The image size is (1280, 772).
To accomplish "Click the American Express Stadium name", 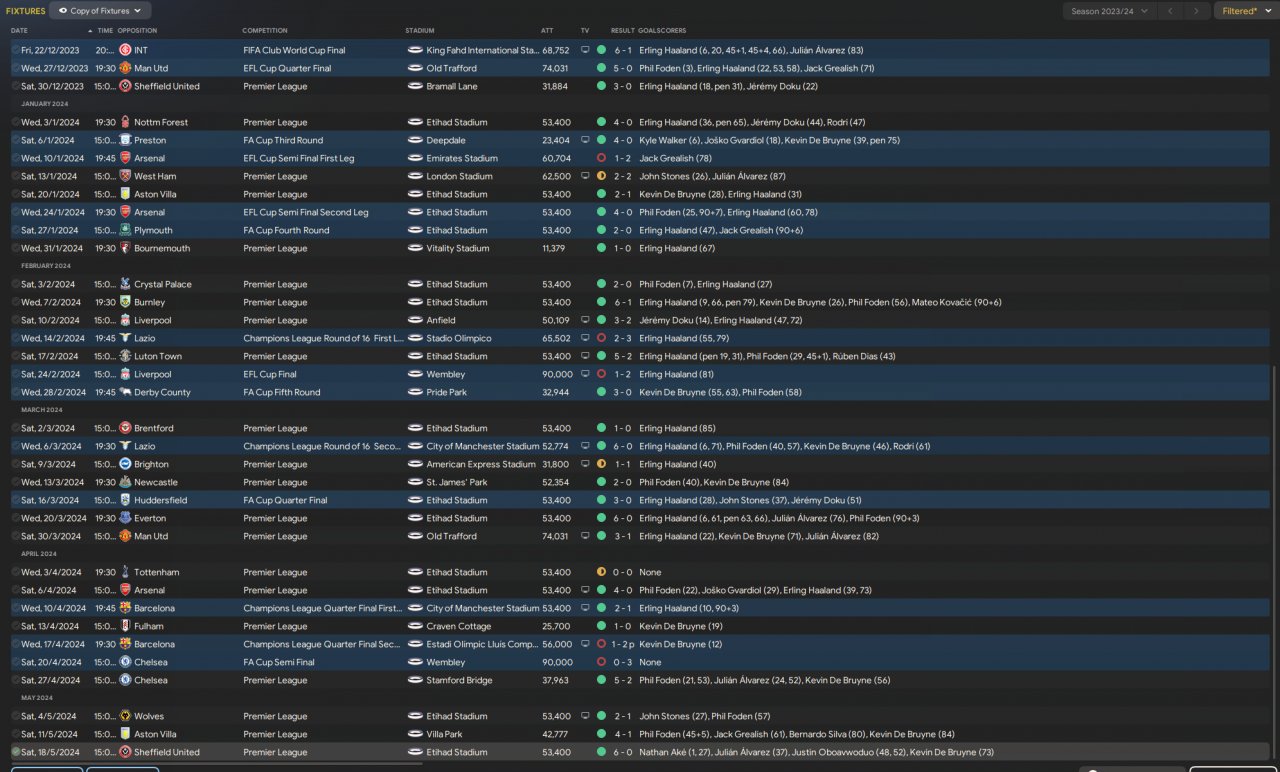I will (x=481, y=464).
